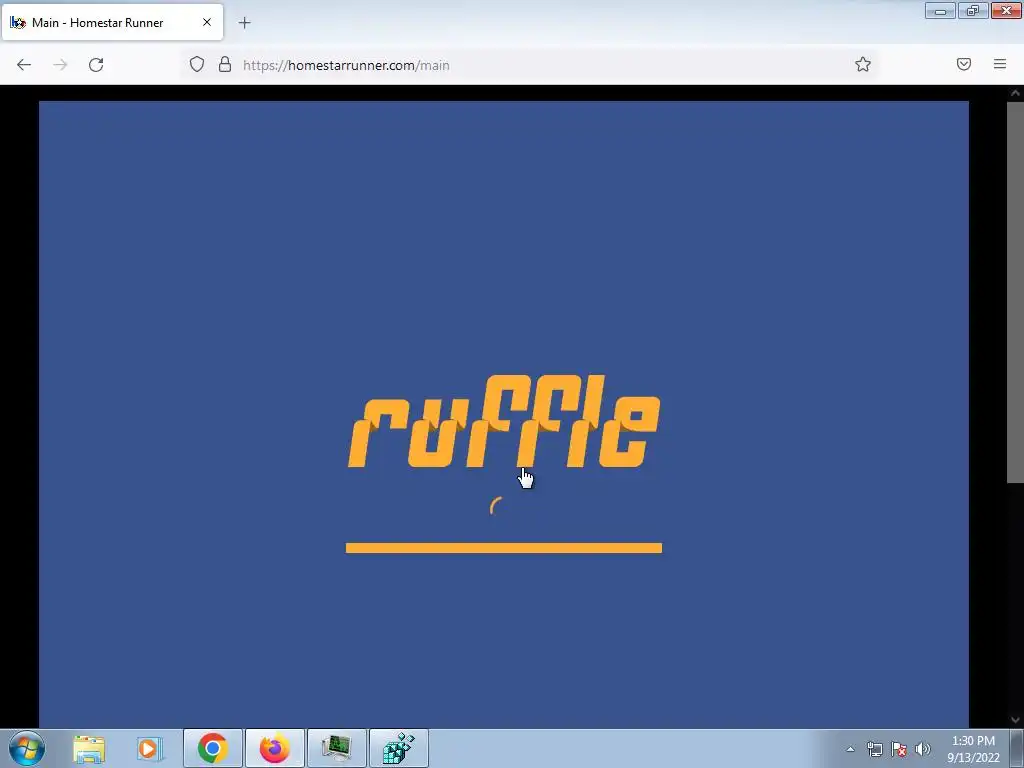Image resolution: width=1024 pixels, height=768 pixels.
Task: Bookmark this page with the star
Action: click(863, 64)
